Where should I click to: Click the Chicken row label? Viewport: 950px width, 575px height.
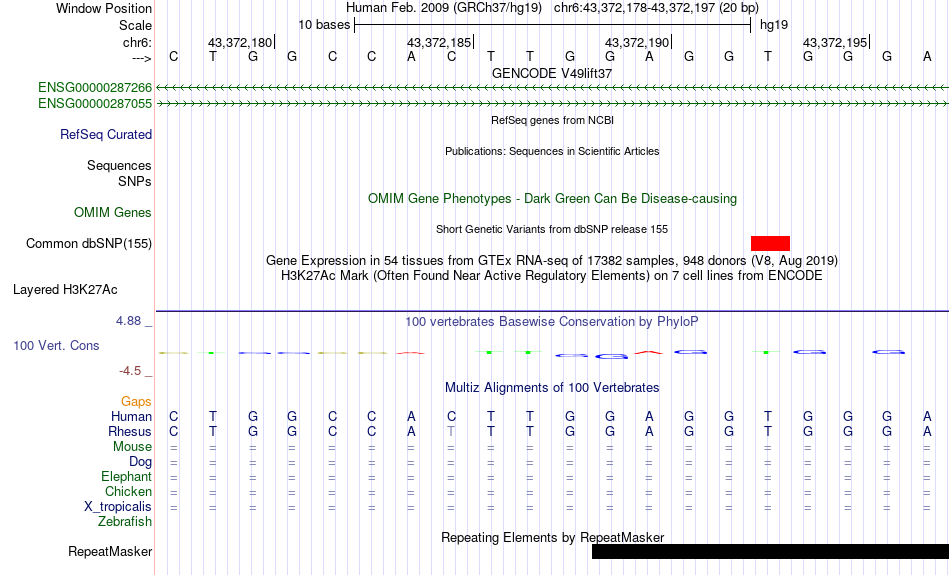click(128, 491)
